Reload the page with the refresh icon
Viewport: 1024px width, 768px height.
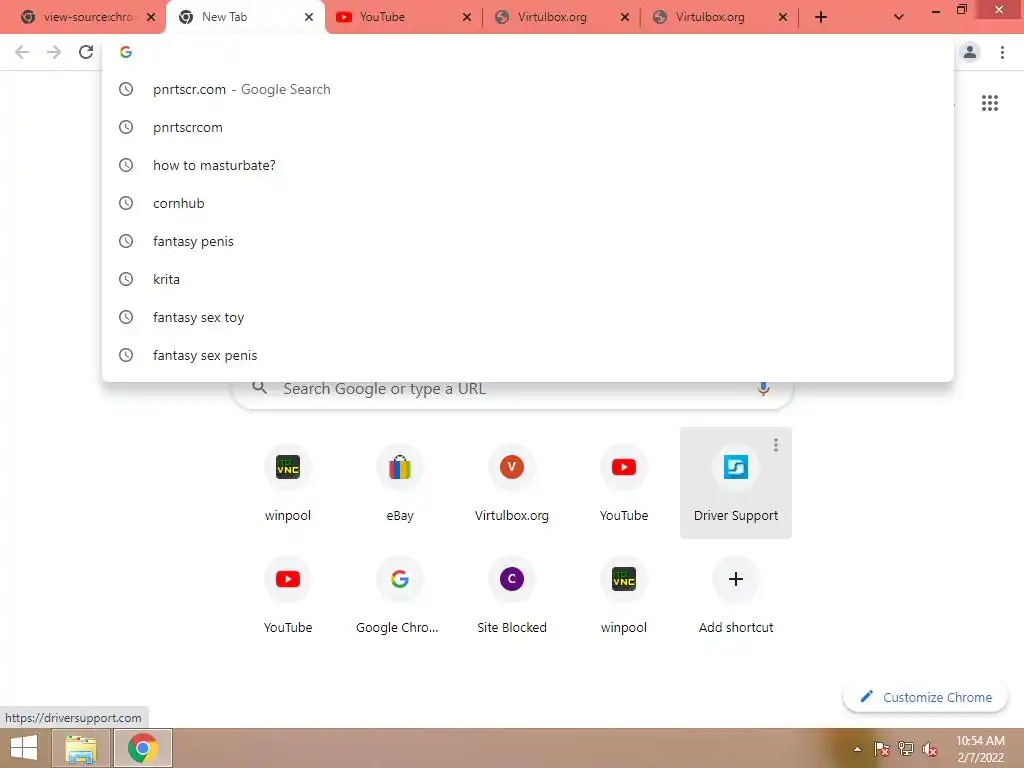pos(86,52)
